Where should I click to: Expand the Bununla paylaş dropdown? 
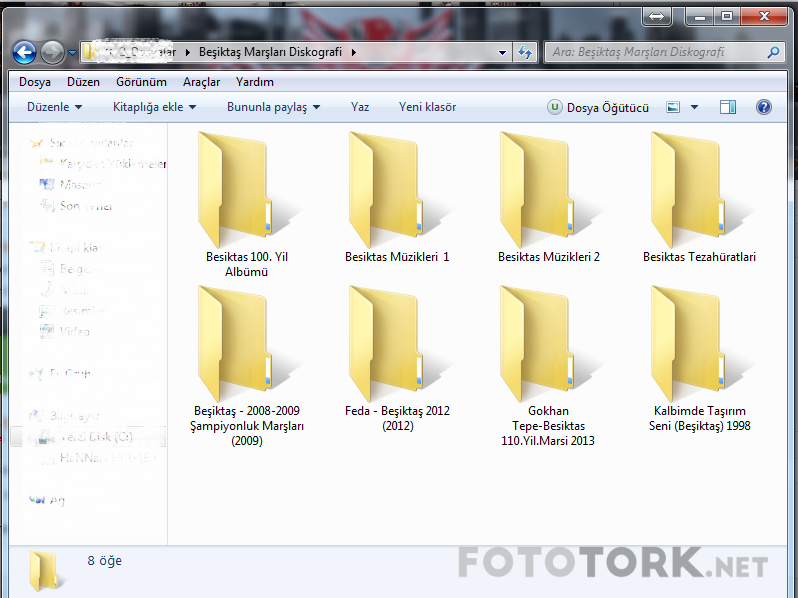(273, 107)
